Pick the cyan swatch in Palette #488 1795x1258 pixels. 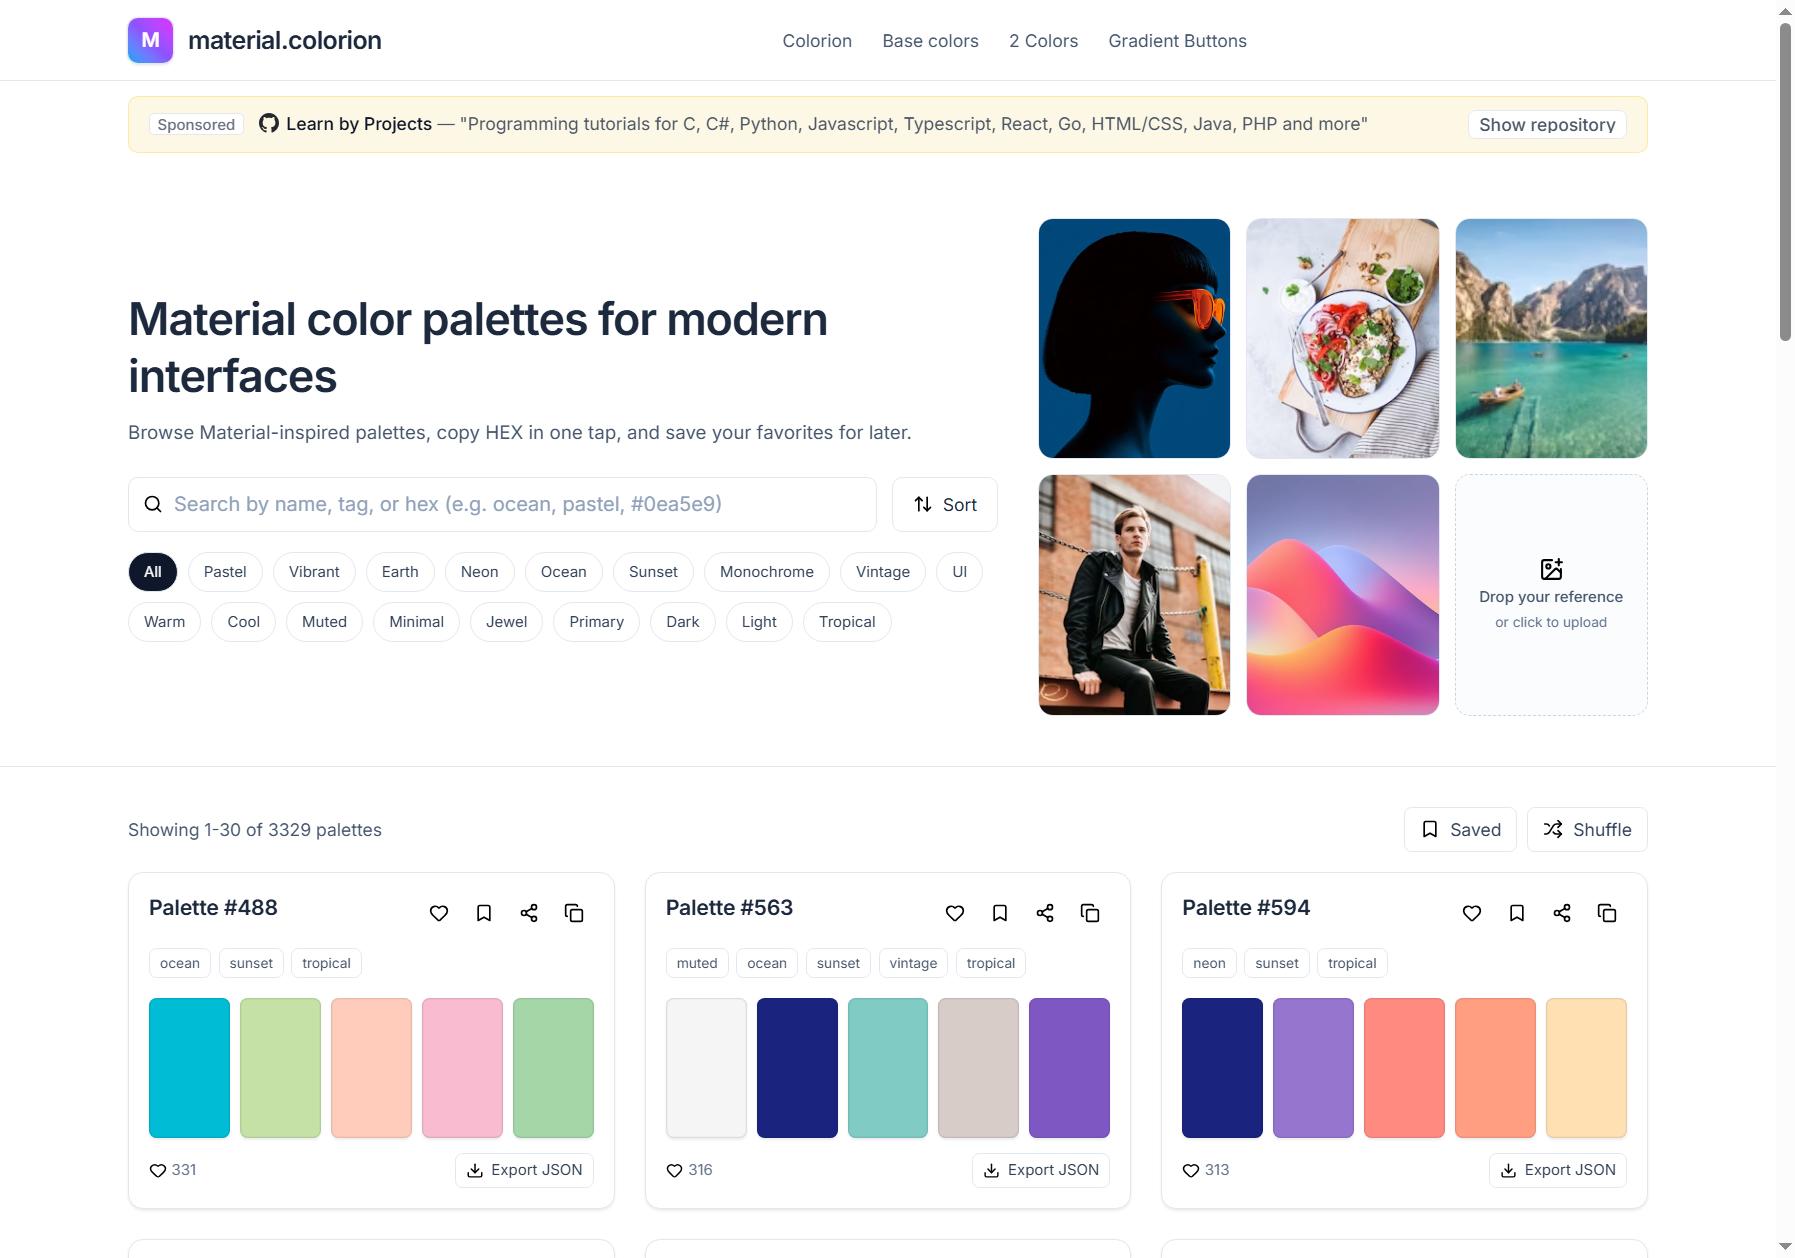click(x=189, y=1068)
